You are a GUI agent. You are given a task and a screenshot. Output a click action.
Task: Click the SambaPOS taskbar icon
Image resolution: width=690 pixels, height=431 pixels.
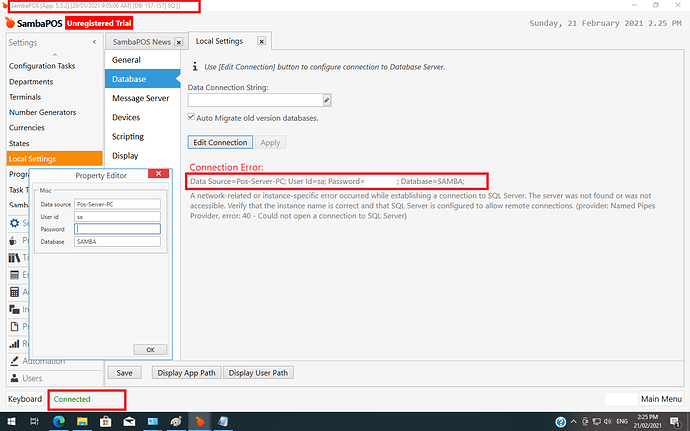click(200, 422)
